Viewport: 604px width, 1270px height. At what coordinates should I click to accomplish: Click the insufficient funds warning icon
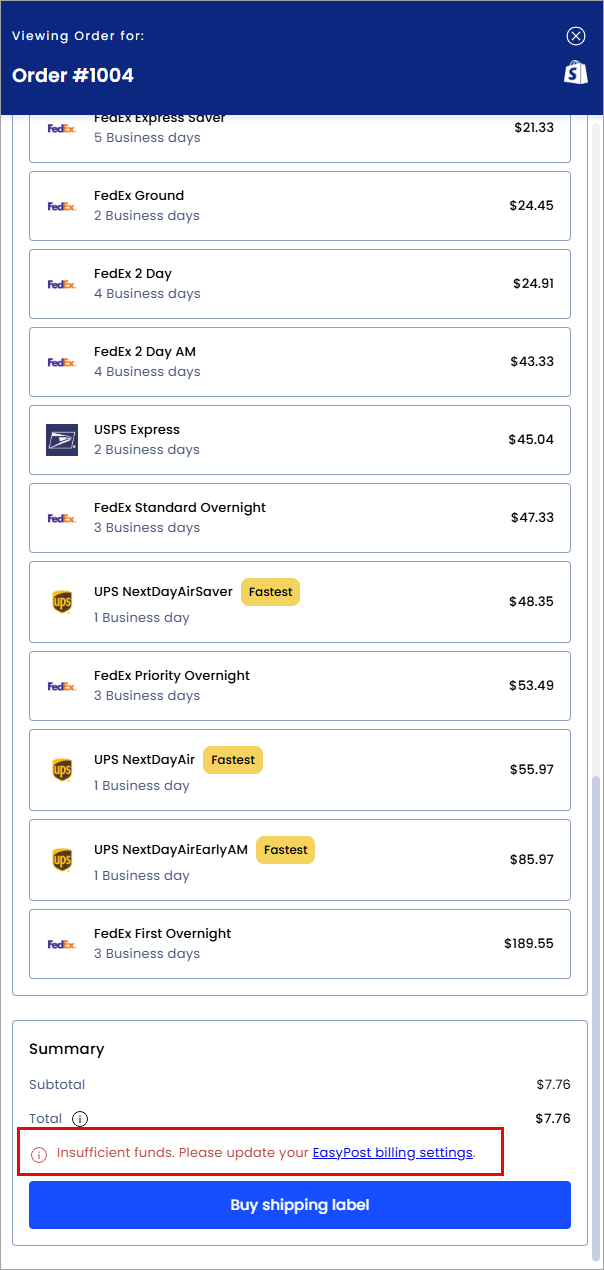click(40, 1154)
